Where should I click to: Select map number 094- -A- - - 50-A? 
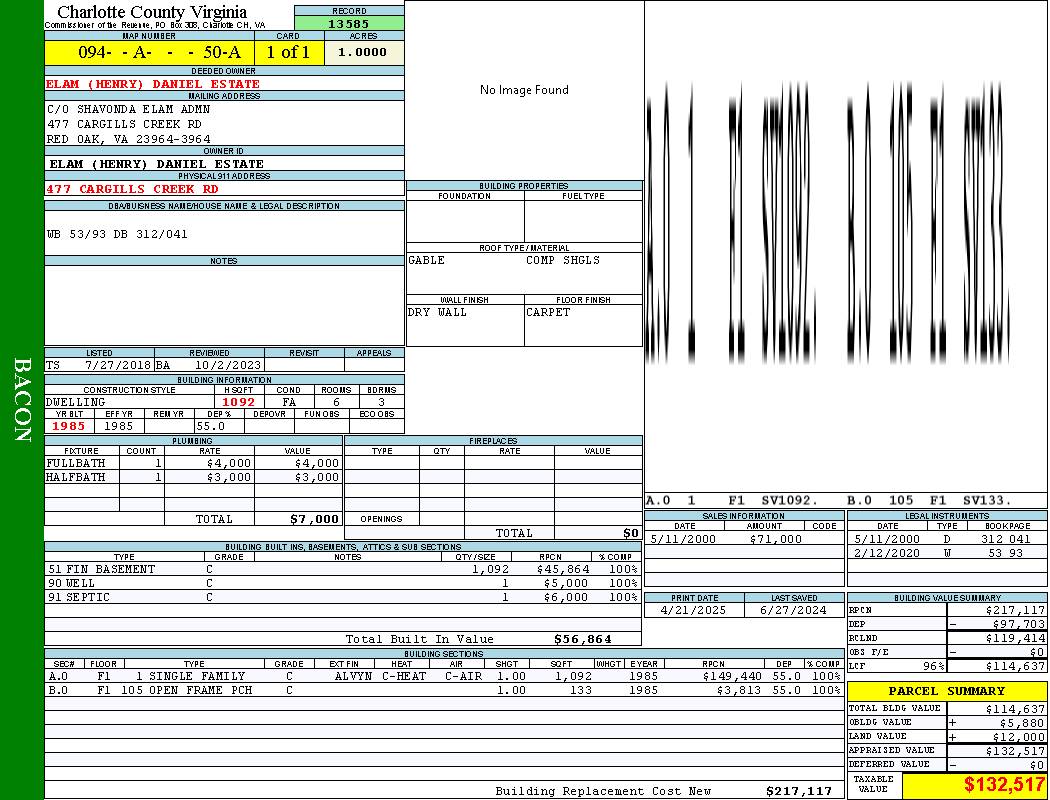(159, 52)
